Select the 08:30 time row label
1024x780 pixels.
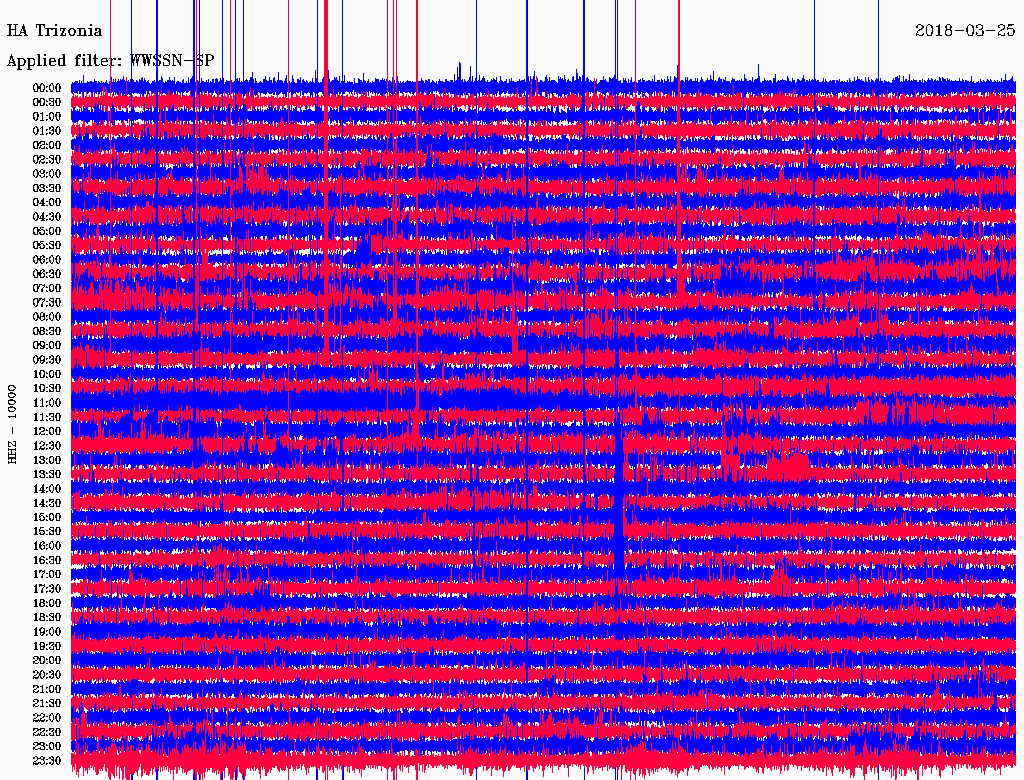(x=47, y=331)
